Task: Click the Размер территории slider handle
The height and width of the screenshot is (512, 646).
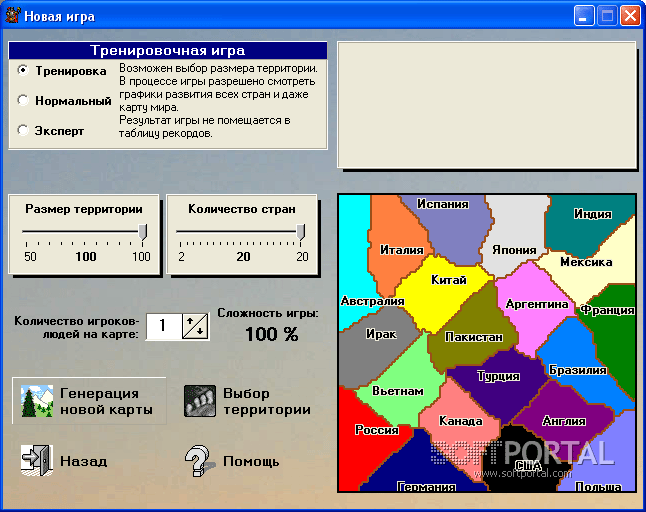Action: point(143,232)
